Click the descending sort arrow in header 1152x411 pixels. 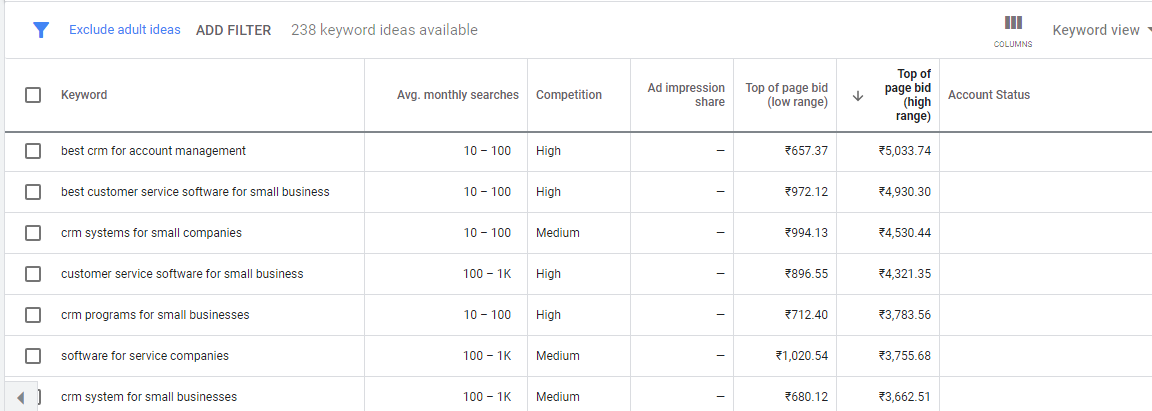[x=857, y=96]
